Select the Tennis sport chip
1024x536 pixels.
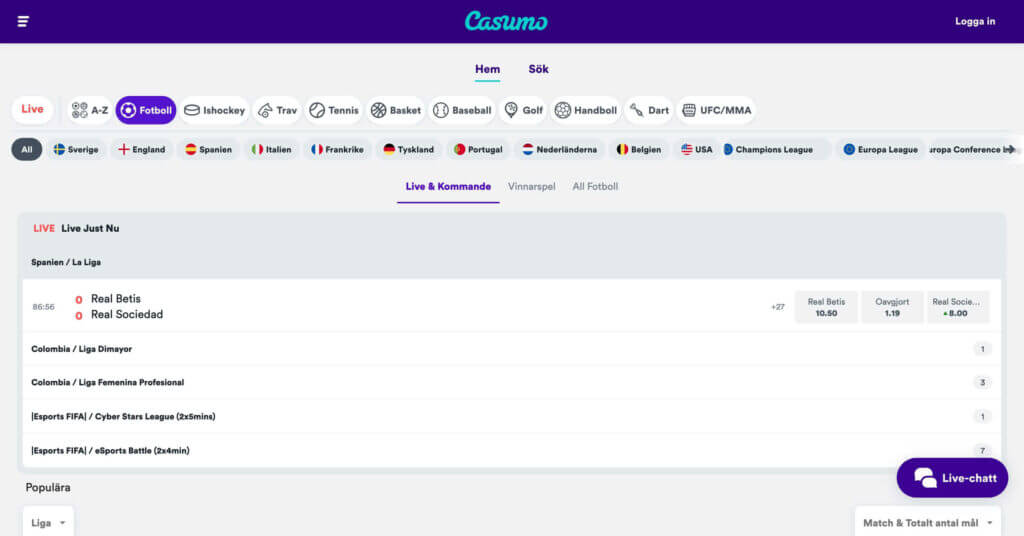334,110
